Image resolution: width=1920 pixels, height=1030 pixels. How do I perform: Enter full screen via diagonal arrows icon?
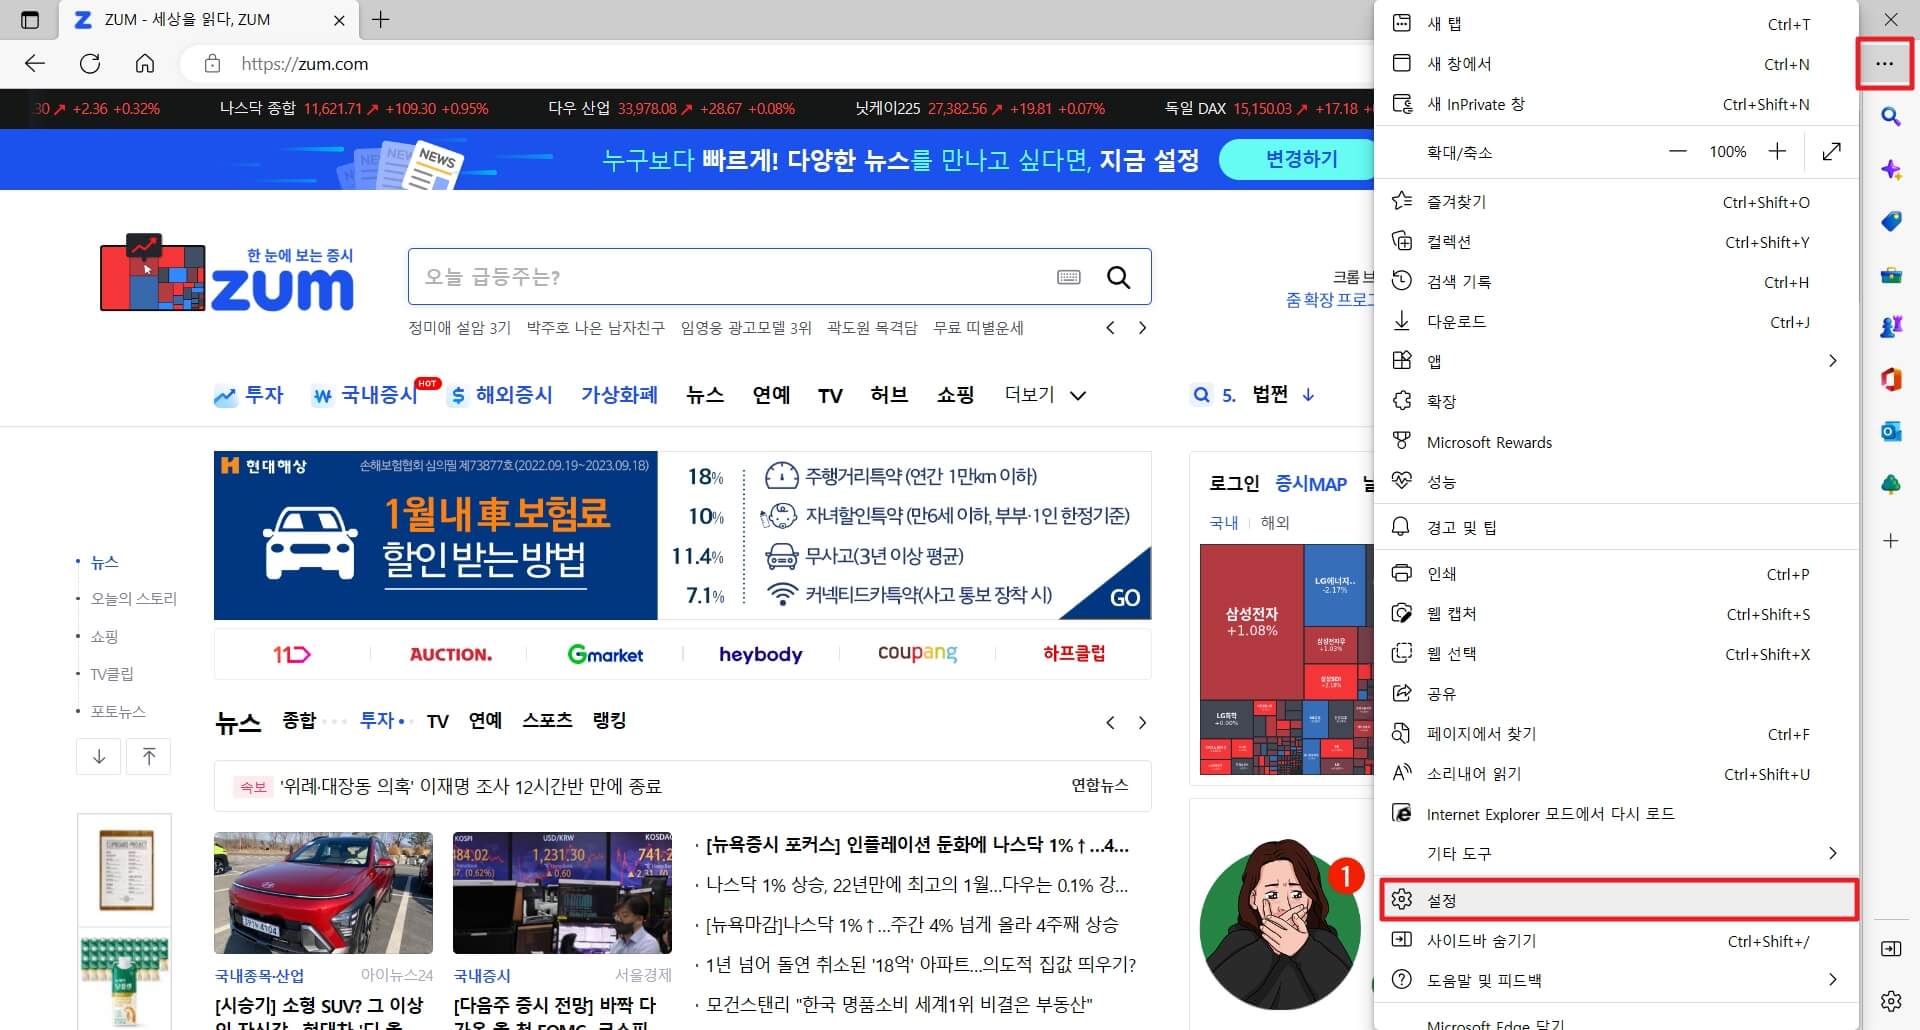click(1831, 151)
